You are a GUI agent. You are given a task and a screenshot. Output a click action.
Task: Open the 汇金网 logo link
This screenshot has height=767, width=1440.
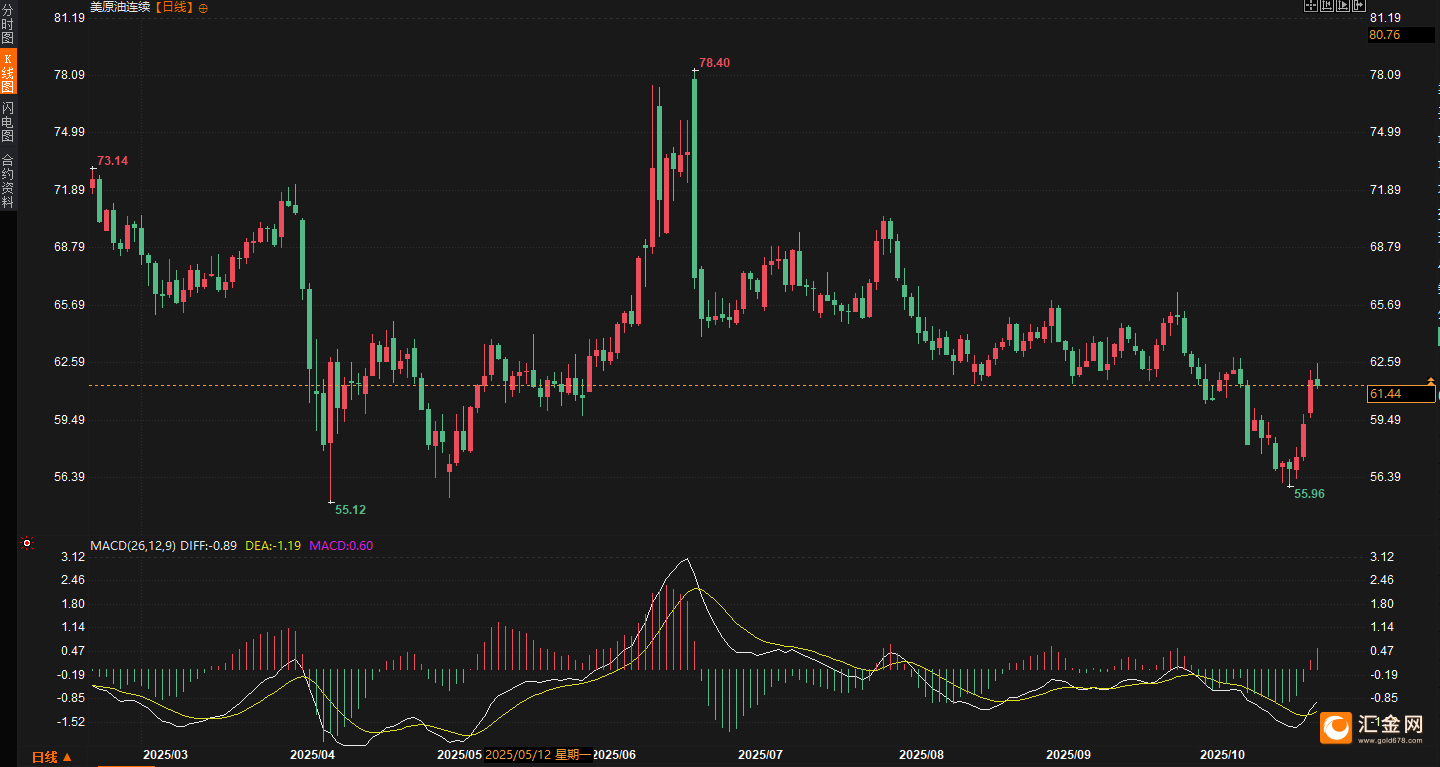coord(1372,727)
